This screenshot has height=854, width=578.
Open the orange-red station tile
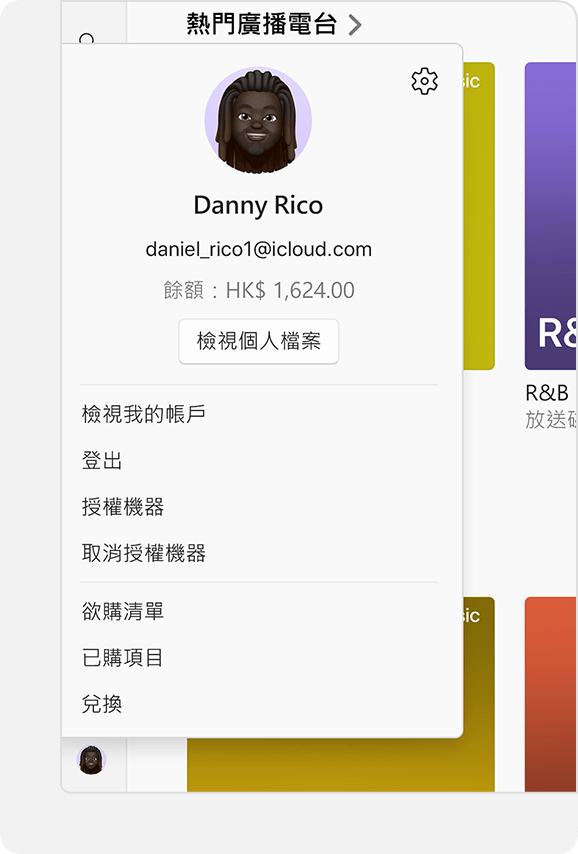point(551,694)
